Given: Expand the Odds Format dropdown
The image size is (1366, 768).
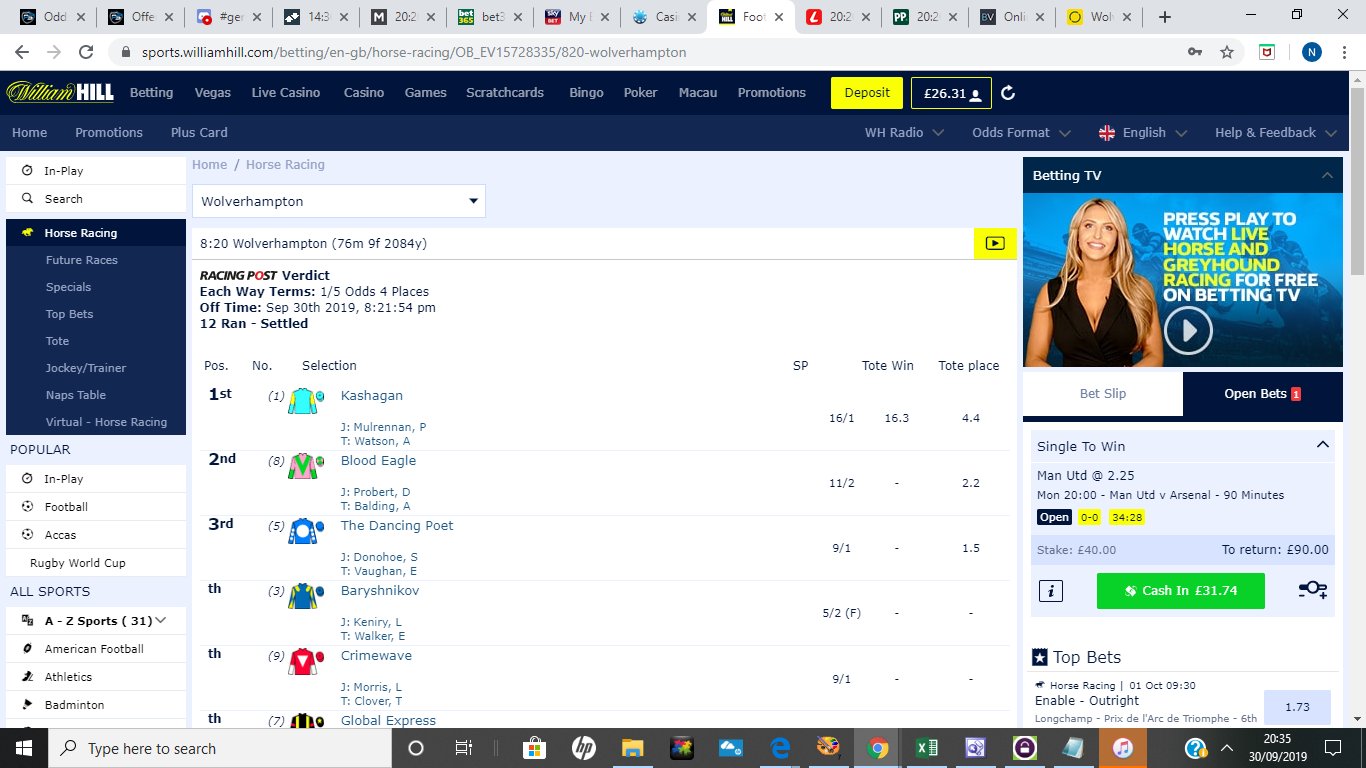Looking at the screenshot, I should click(1021, 132).
